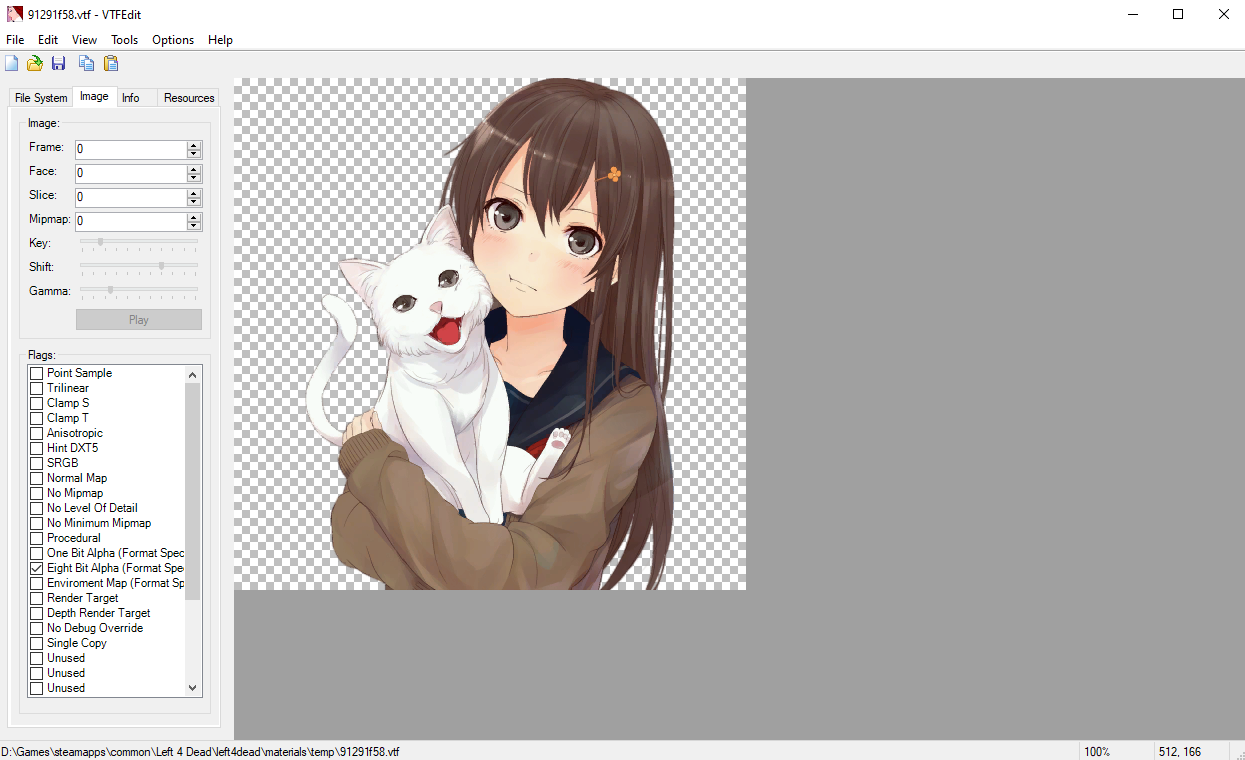The height and width of the screenshot is (760, 1245).
Task: Click the VTFEdit app icon in title bar
Action: tap(14, 14)
